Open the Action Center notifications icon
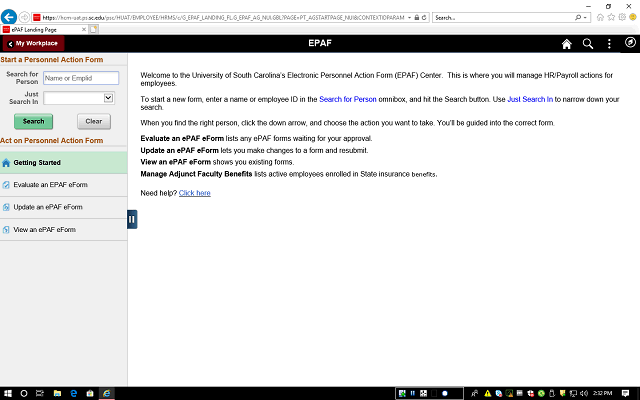The image size is (640, 400). tap(625, 393)
